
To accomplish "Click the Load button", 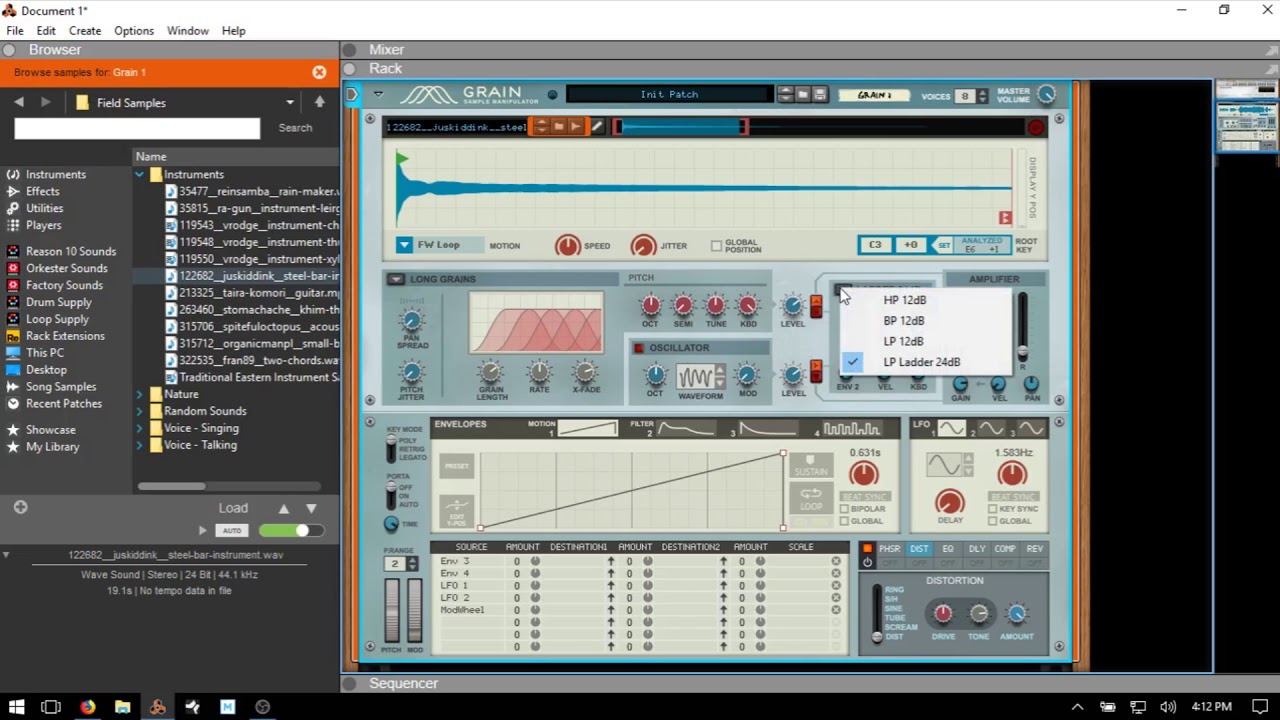I will [233, 508].
